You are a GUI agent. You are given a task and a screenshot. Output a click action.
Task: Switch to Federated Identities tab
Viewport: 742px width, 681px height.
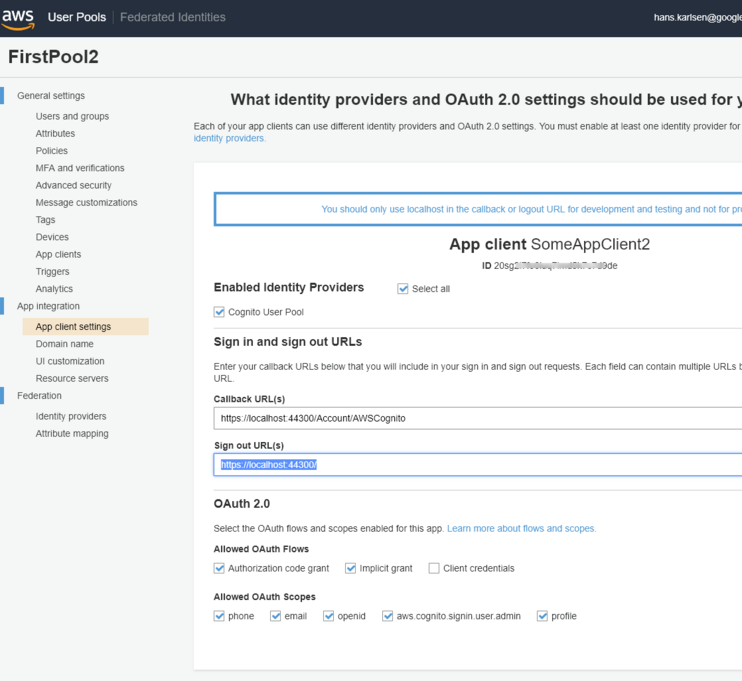(x=172, y=17)
